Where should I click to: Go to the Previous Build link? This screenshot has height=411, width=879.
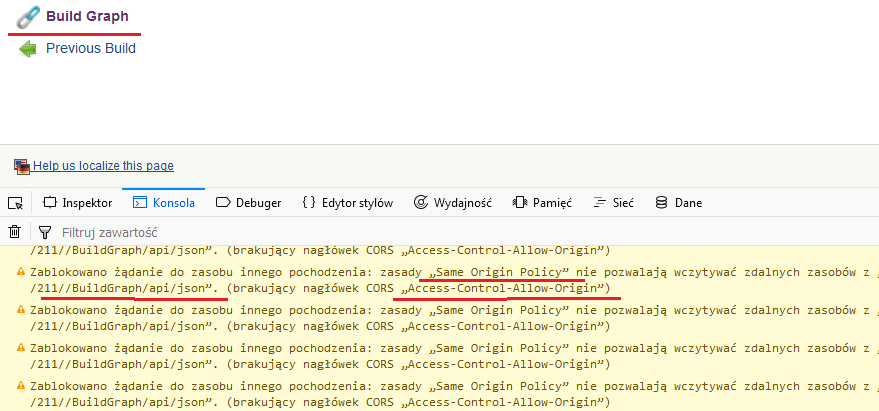91,48
